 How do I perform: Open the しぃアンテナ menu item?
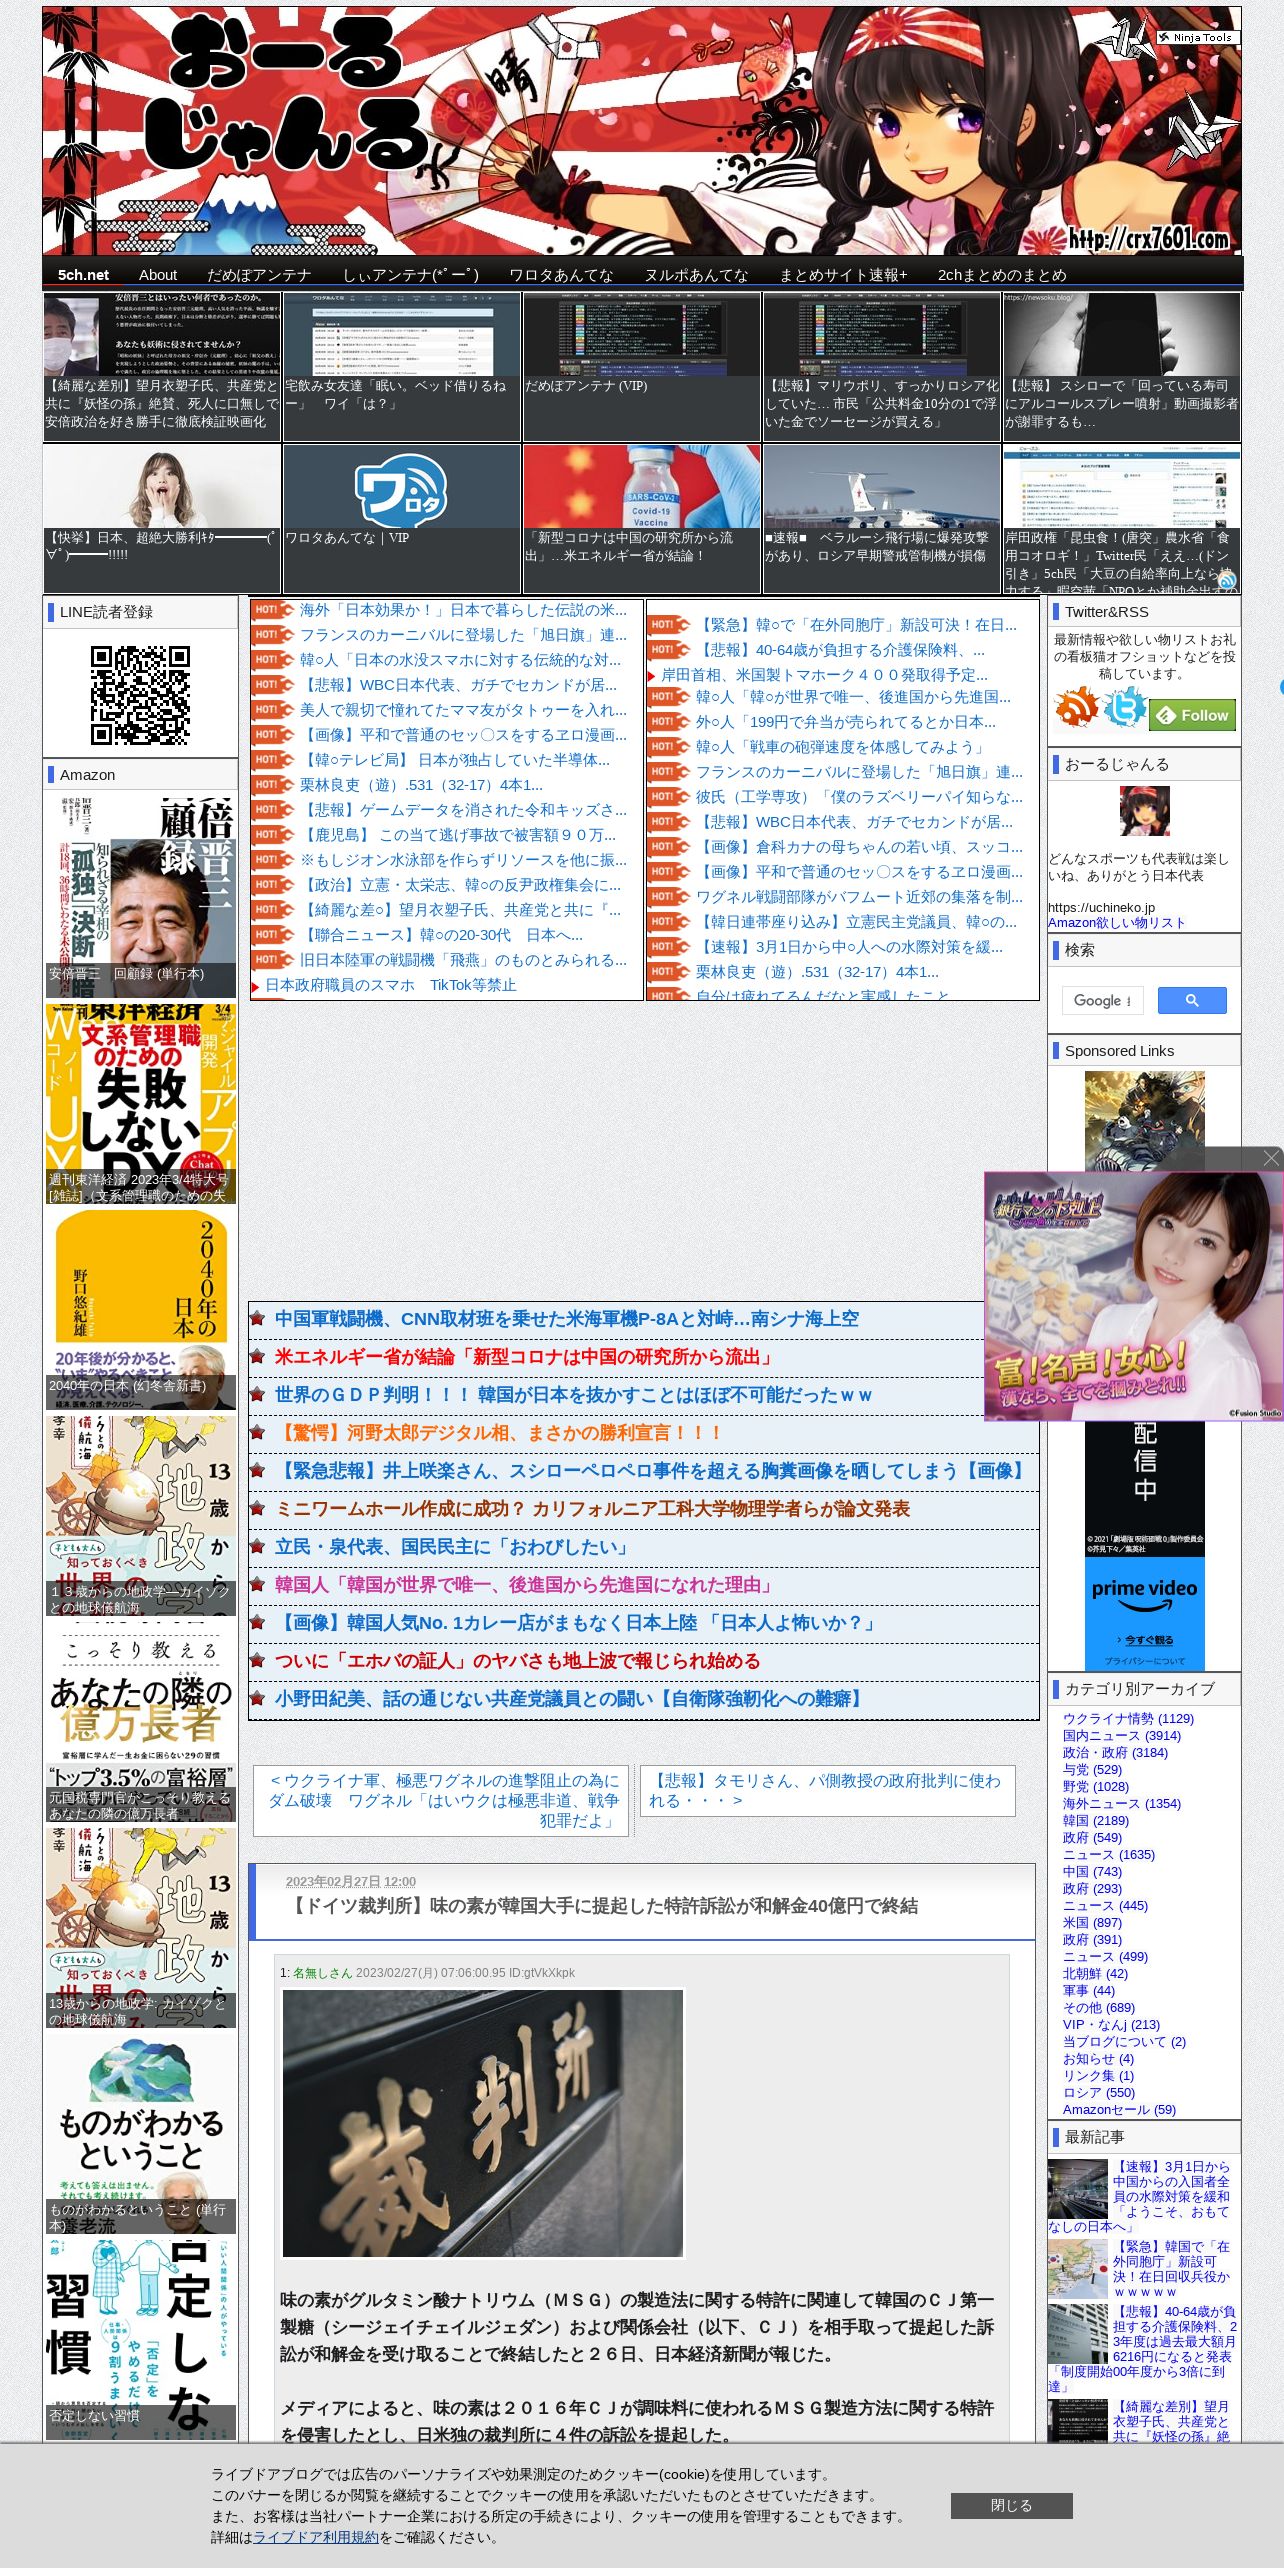pos(411,275)
